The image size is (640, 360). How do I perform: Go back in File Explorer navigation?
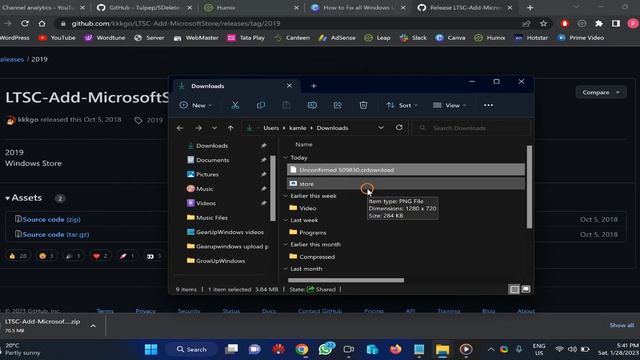180,128
